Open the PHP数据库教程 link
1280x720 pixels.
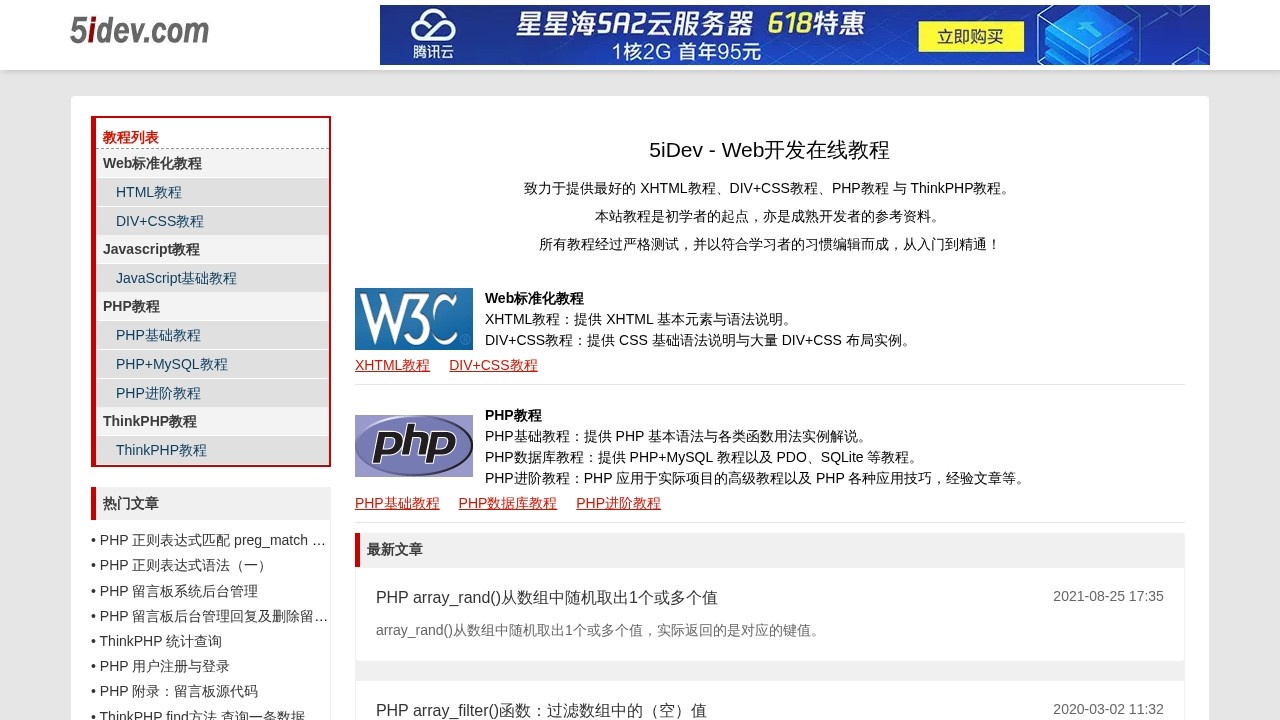pos(508,503)
